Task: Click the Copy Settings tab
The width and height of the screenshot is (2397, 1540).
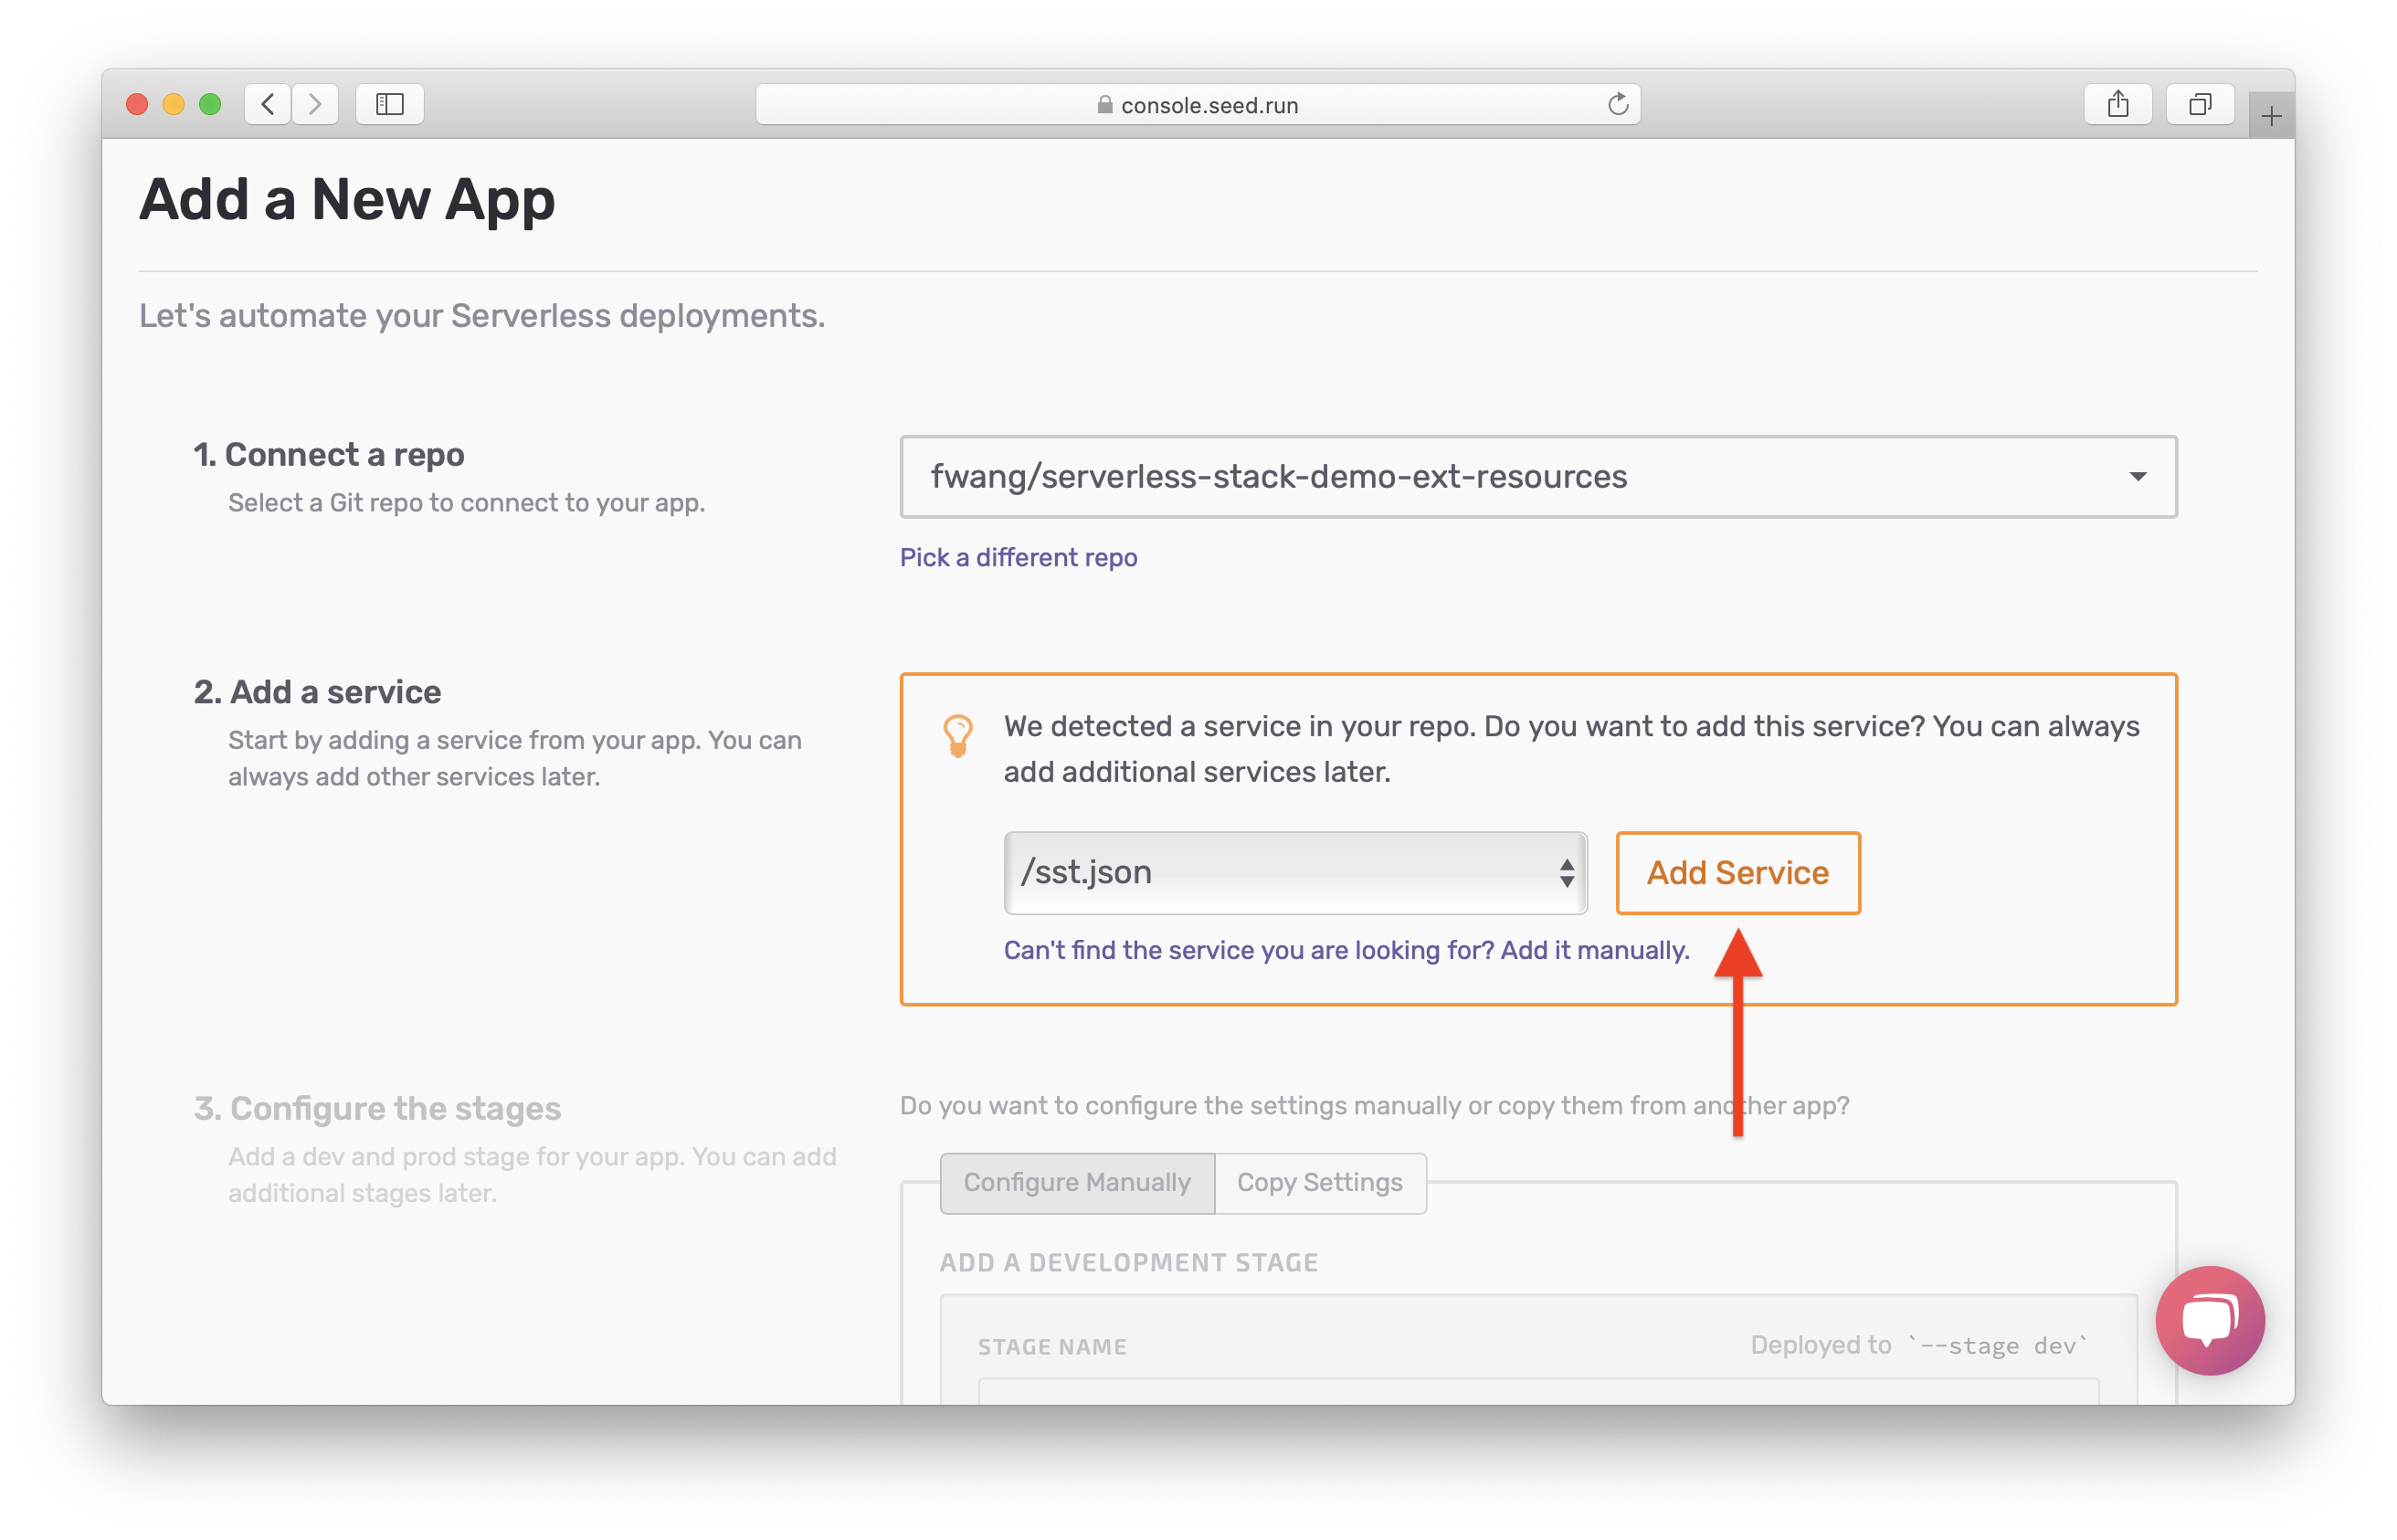Action: pos(1319,1184)
